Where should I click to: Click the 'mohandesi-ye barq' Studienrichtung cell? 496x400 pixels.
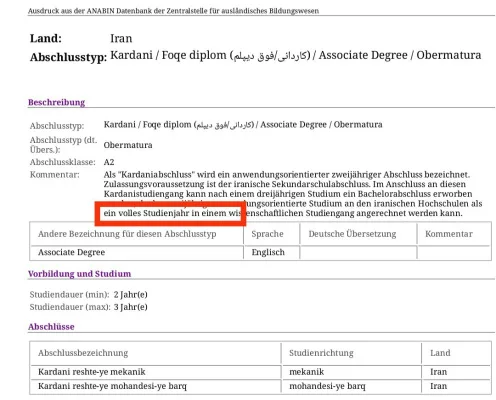[x=327, y=386]
